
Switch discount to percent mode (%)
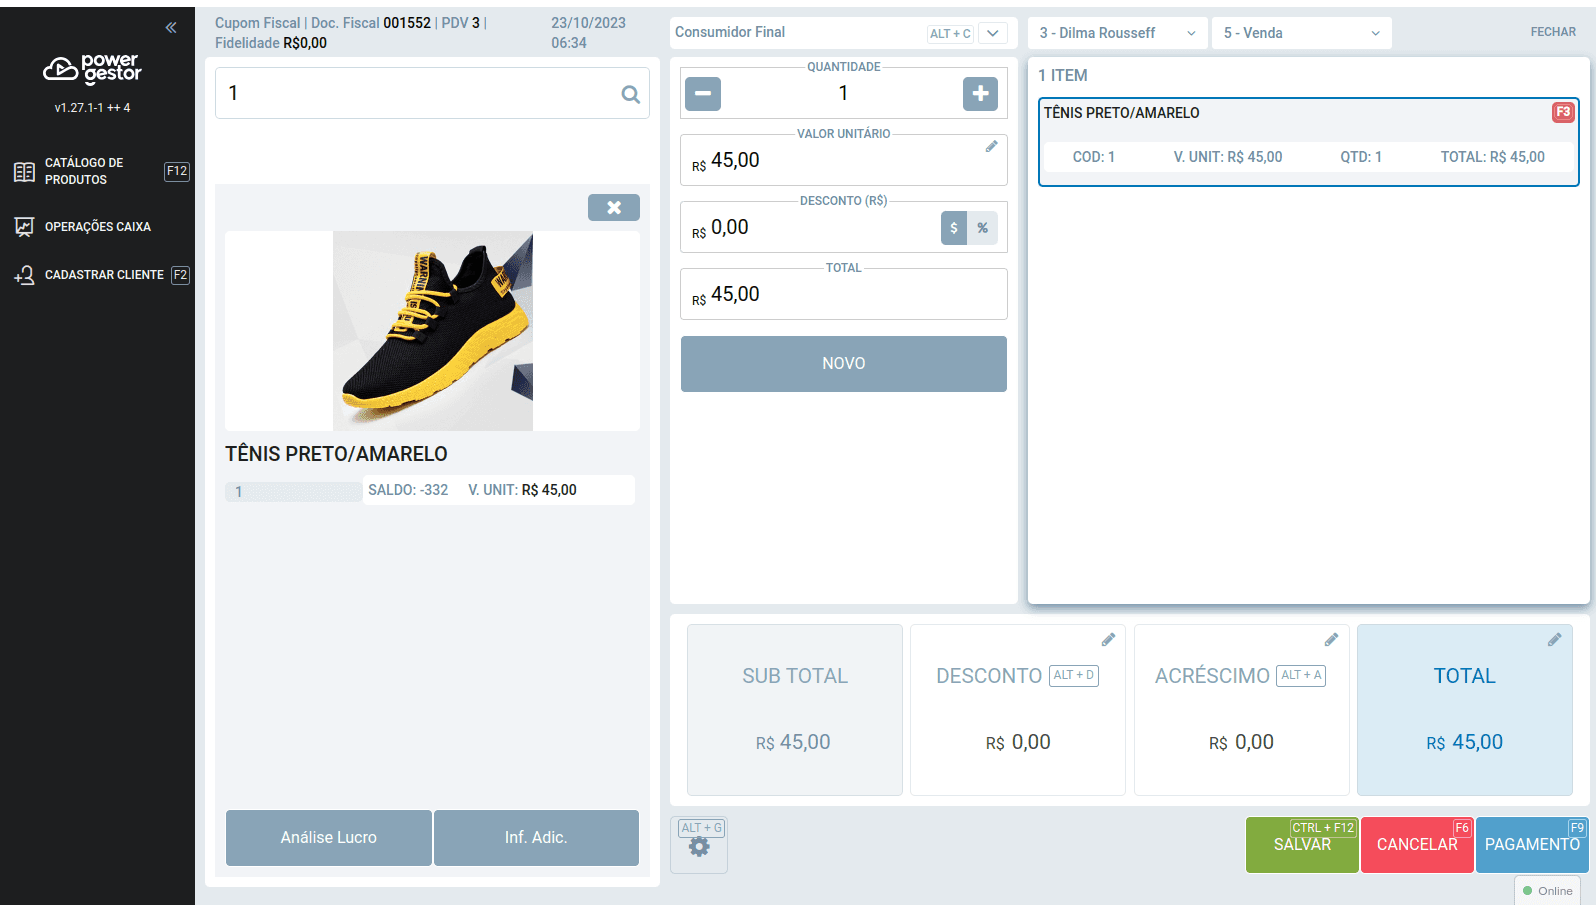tap(983, 228)
